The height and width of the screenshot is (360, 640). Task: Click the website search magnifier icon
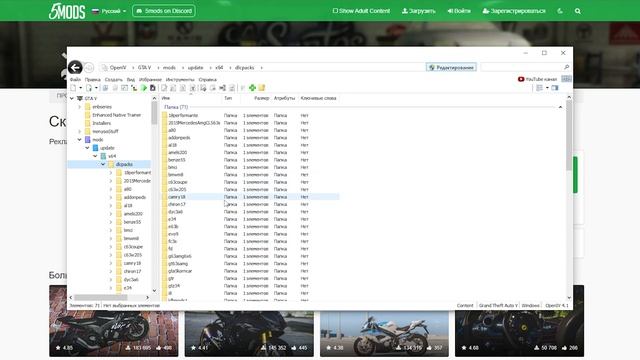point(578,11)
